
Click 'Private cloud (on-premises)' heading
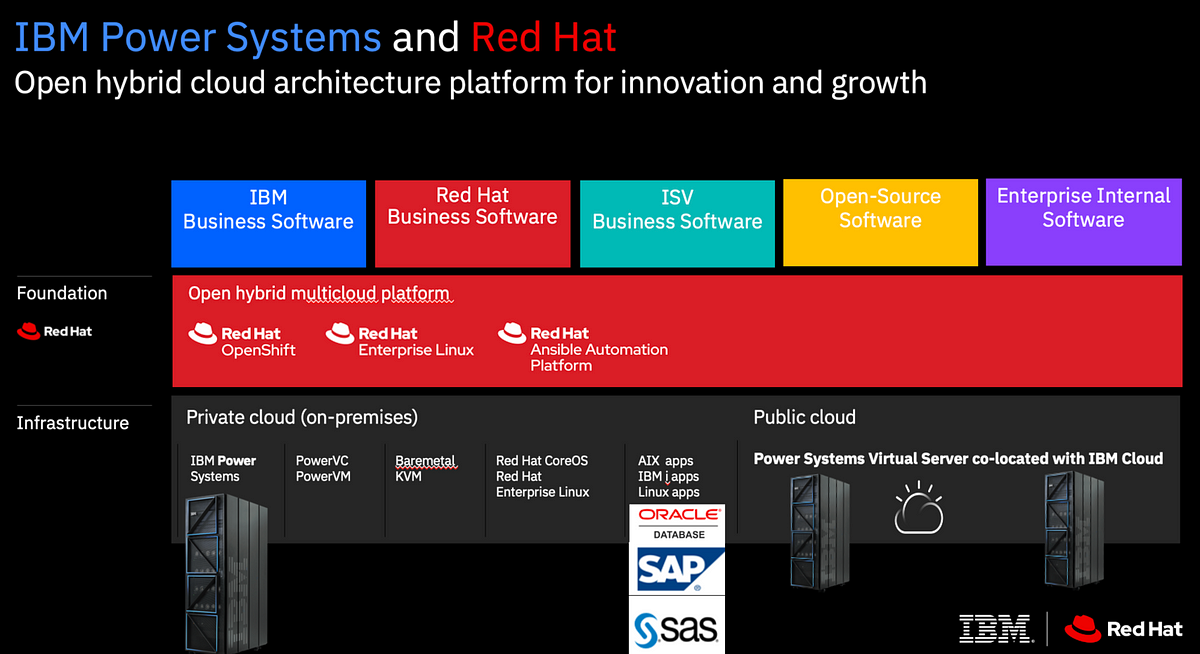tap(302, 417)
